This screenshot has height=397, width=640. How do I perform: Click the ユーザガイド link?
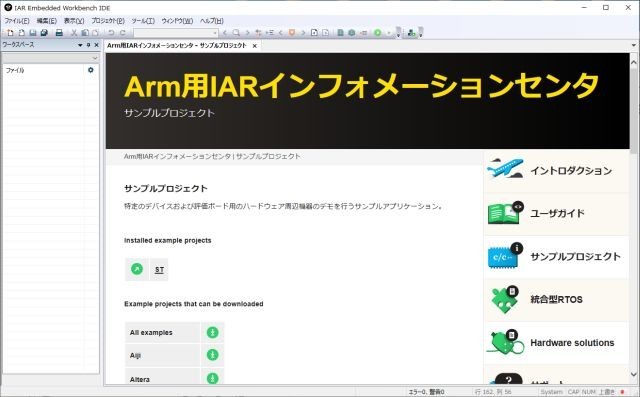click(x=558, y=213)
